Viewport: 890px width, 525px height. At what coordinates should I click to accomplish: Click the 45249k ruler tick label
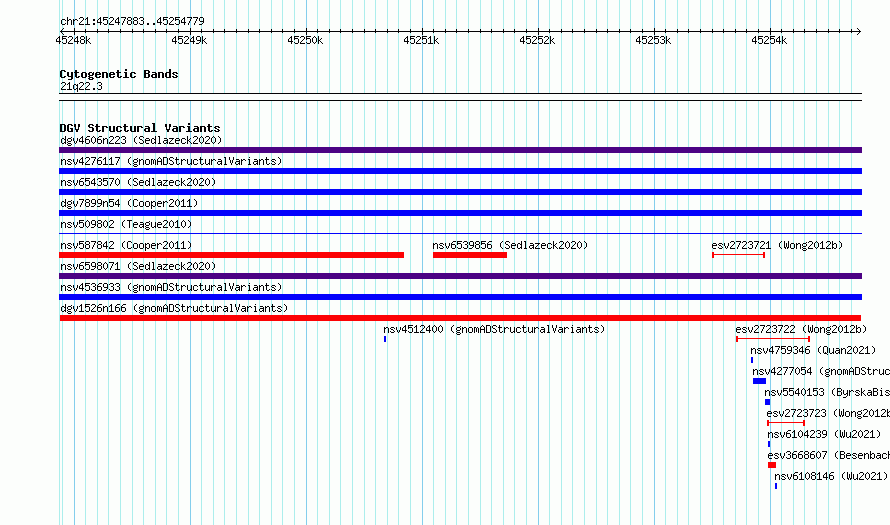coord(189,40)
